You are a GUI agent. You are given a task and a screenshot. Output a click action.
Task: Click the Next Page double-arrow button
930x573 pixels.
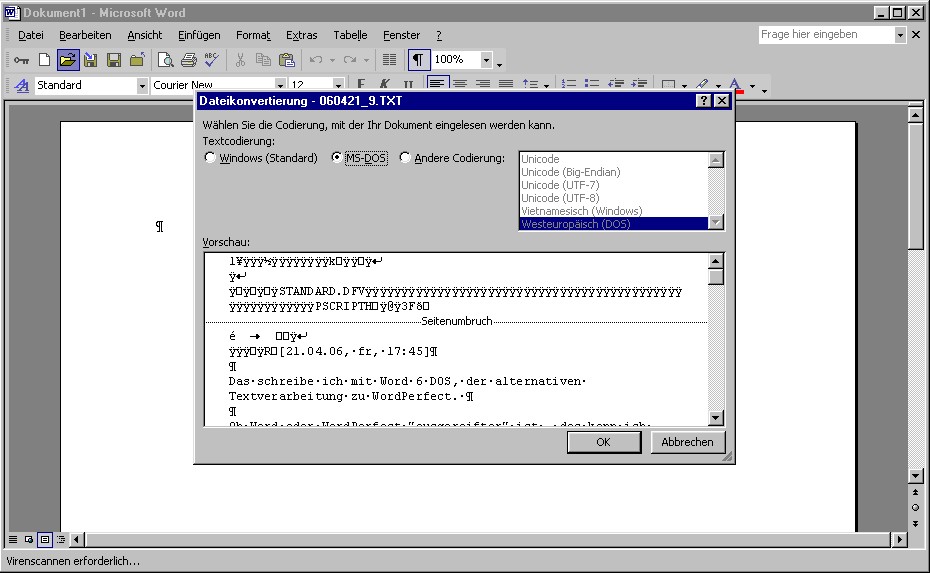coord(915,524)
